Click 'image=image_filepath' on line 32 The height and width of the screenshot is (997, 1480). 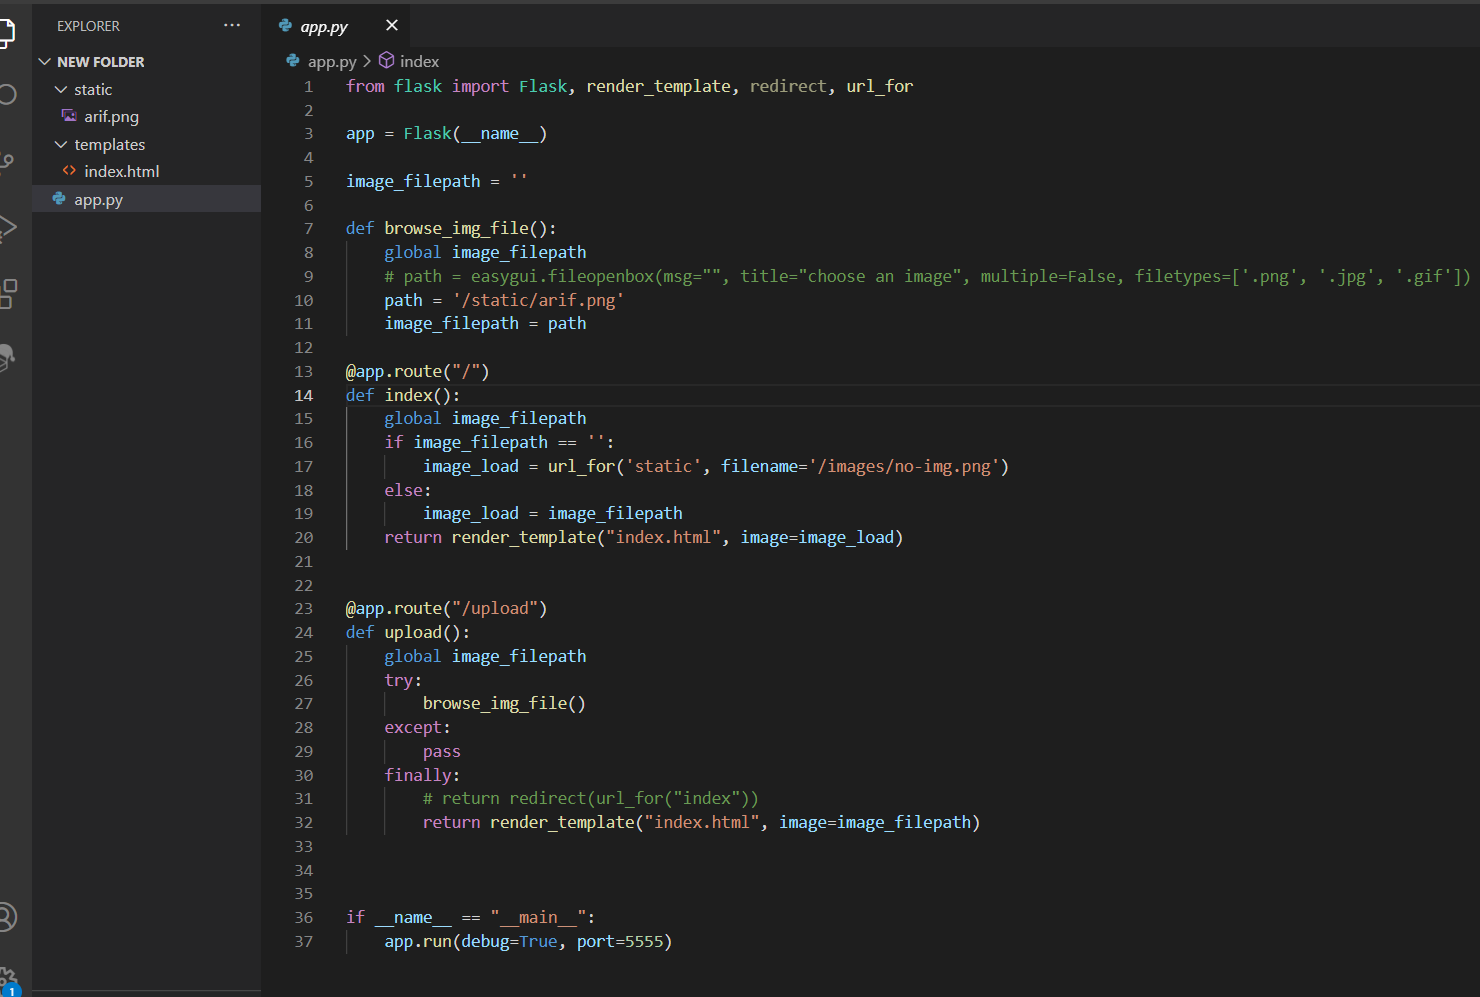[x=875, y=823]
